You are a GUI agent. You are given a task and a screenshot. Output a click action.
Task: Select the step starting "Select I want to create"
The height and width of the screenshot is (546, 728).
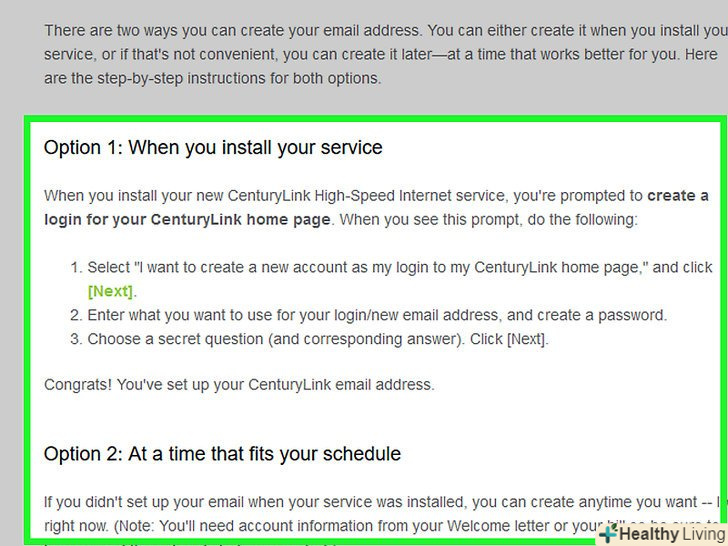pos(399,268)
